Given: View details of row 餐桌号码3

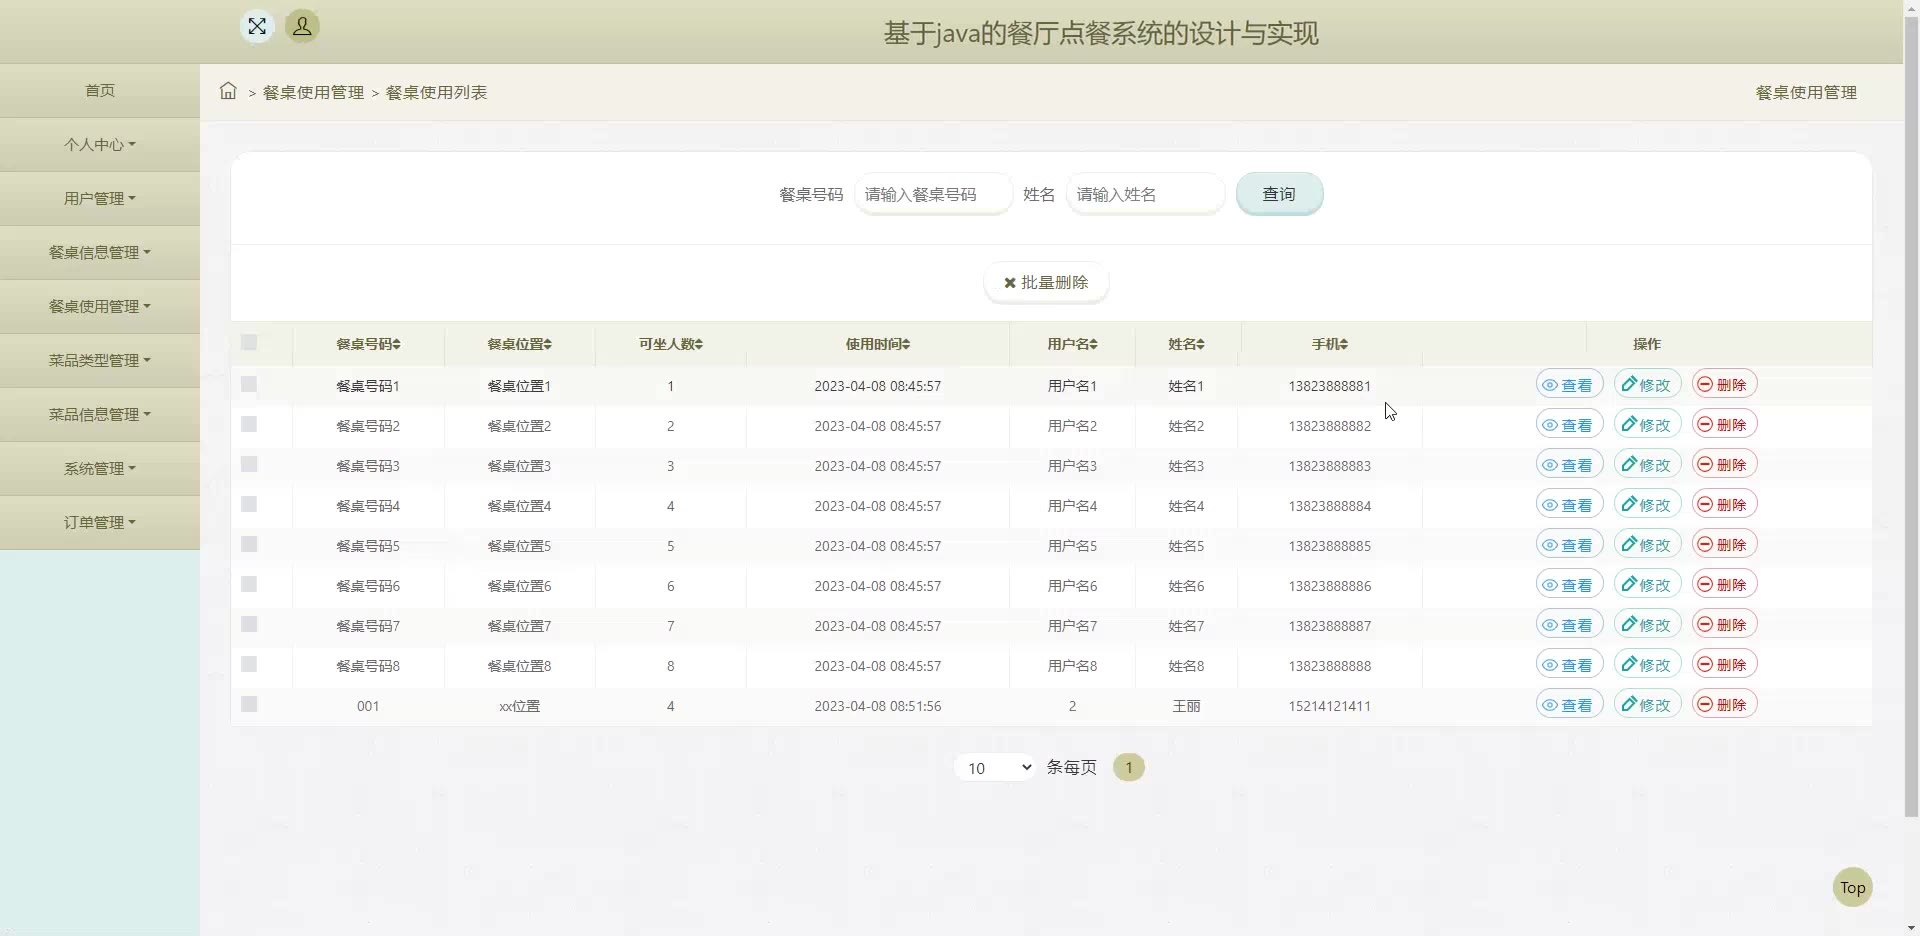Looking at the screenshot, I should [1569, 465].
